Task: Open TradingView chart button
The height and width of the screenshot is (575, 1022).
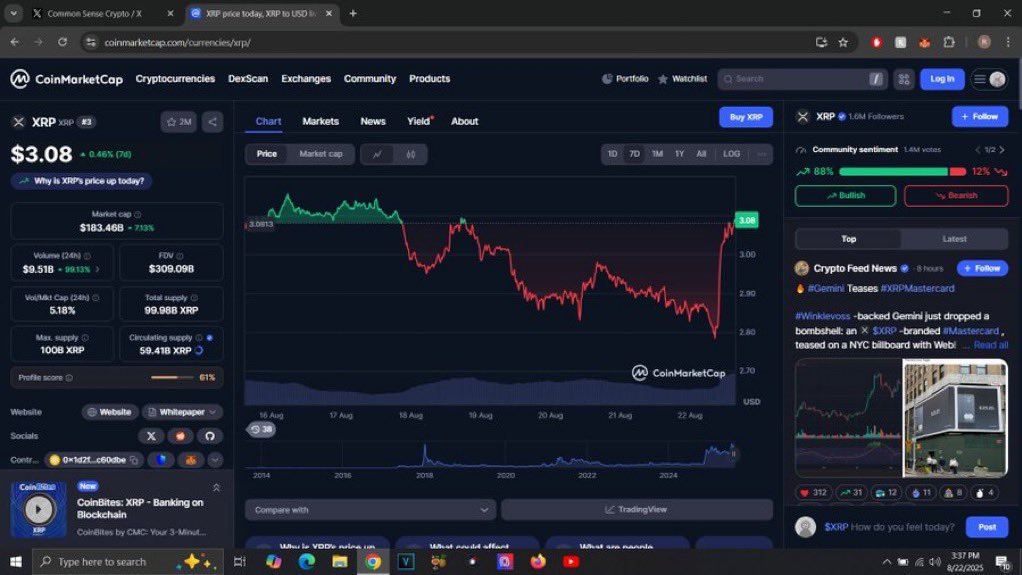Action: pos(637,510)
